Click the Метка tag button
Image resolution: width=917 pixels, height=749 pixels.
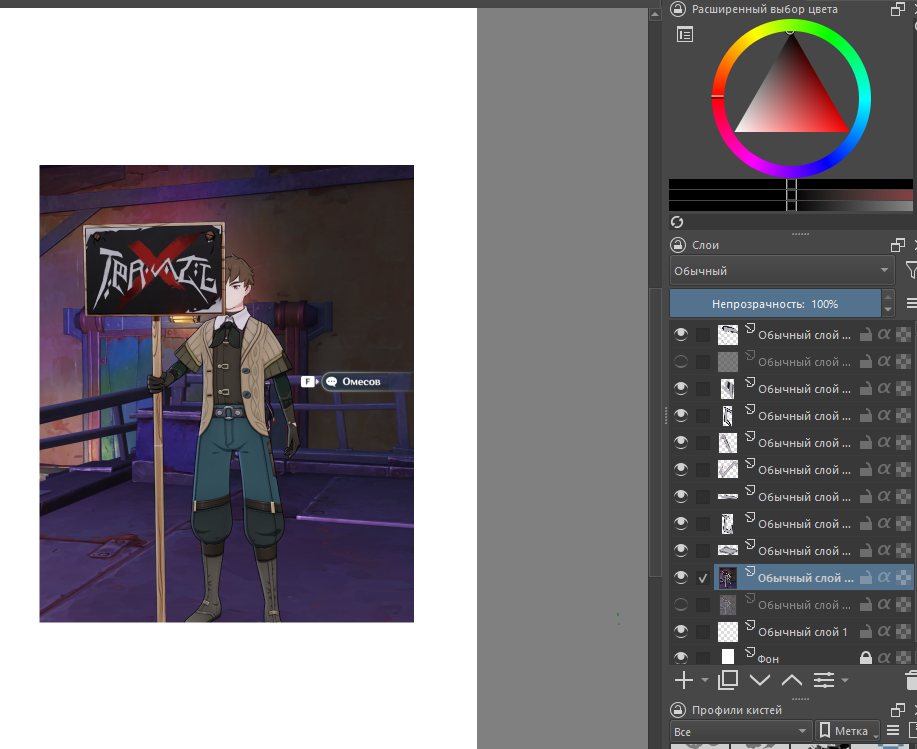tap(847, 731)
